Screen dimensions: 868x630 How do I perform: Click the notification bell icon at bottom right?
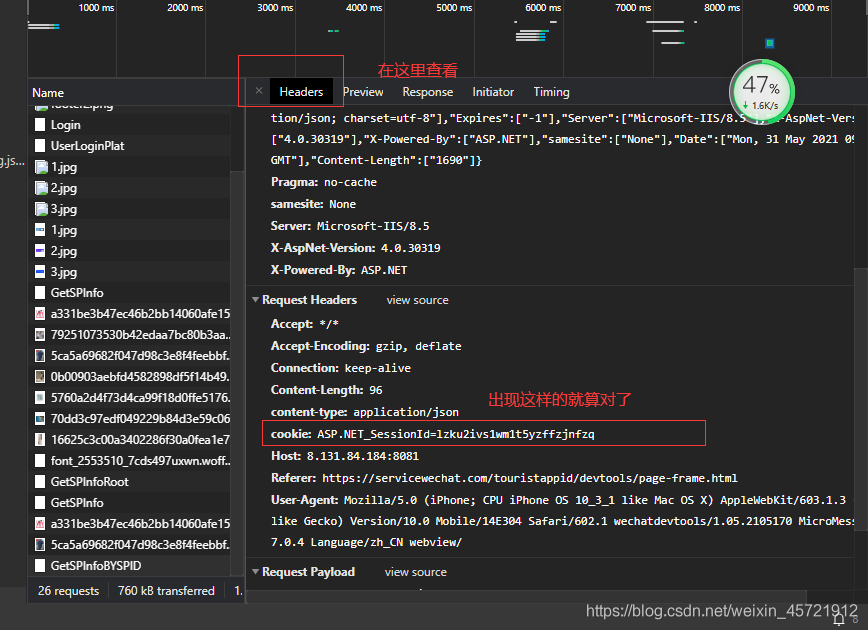(x=839, y=618)
